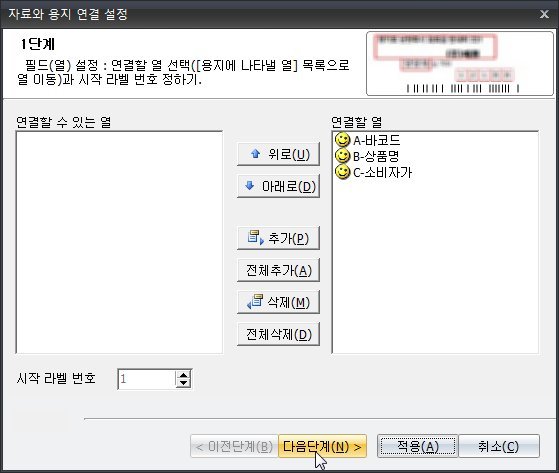
Task: Click the label preview thumbnail image
Action: pos(460,64)
